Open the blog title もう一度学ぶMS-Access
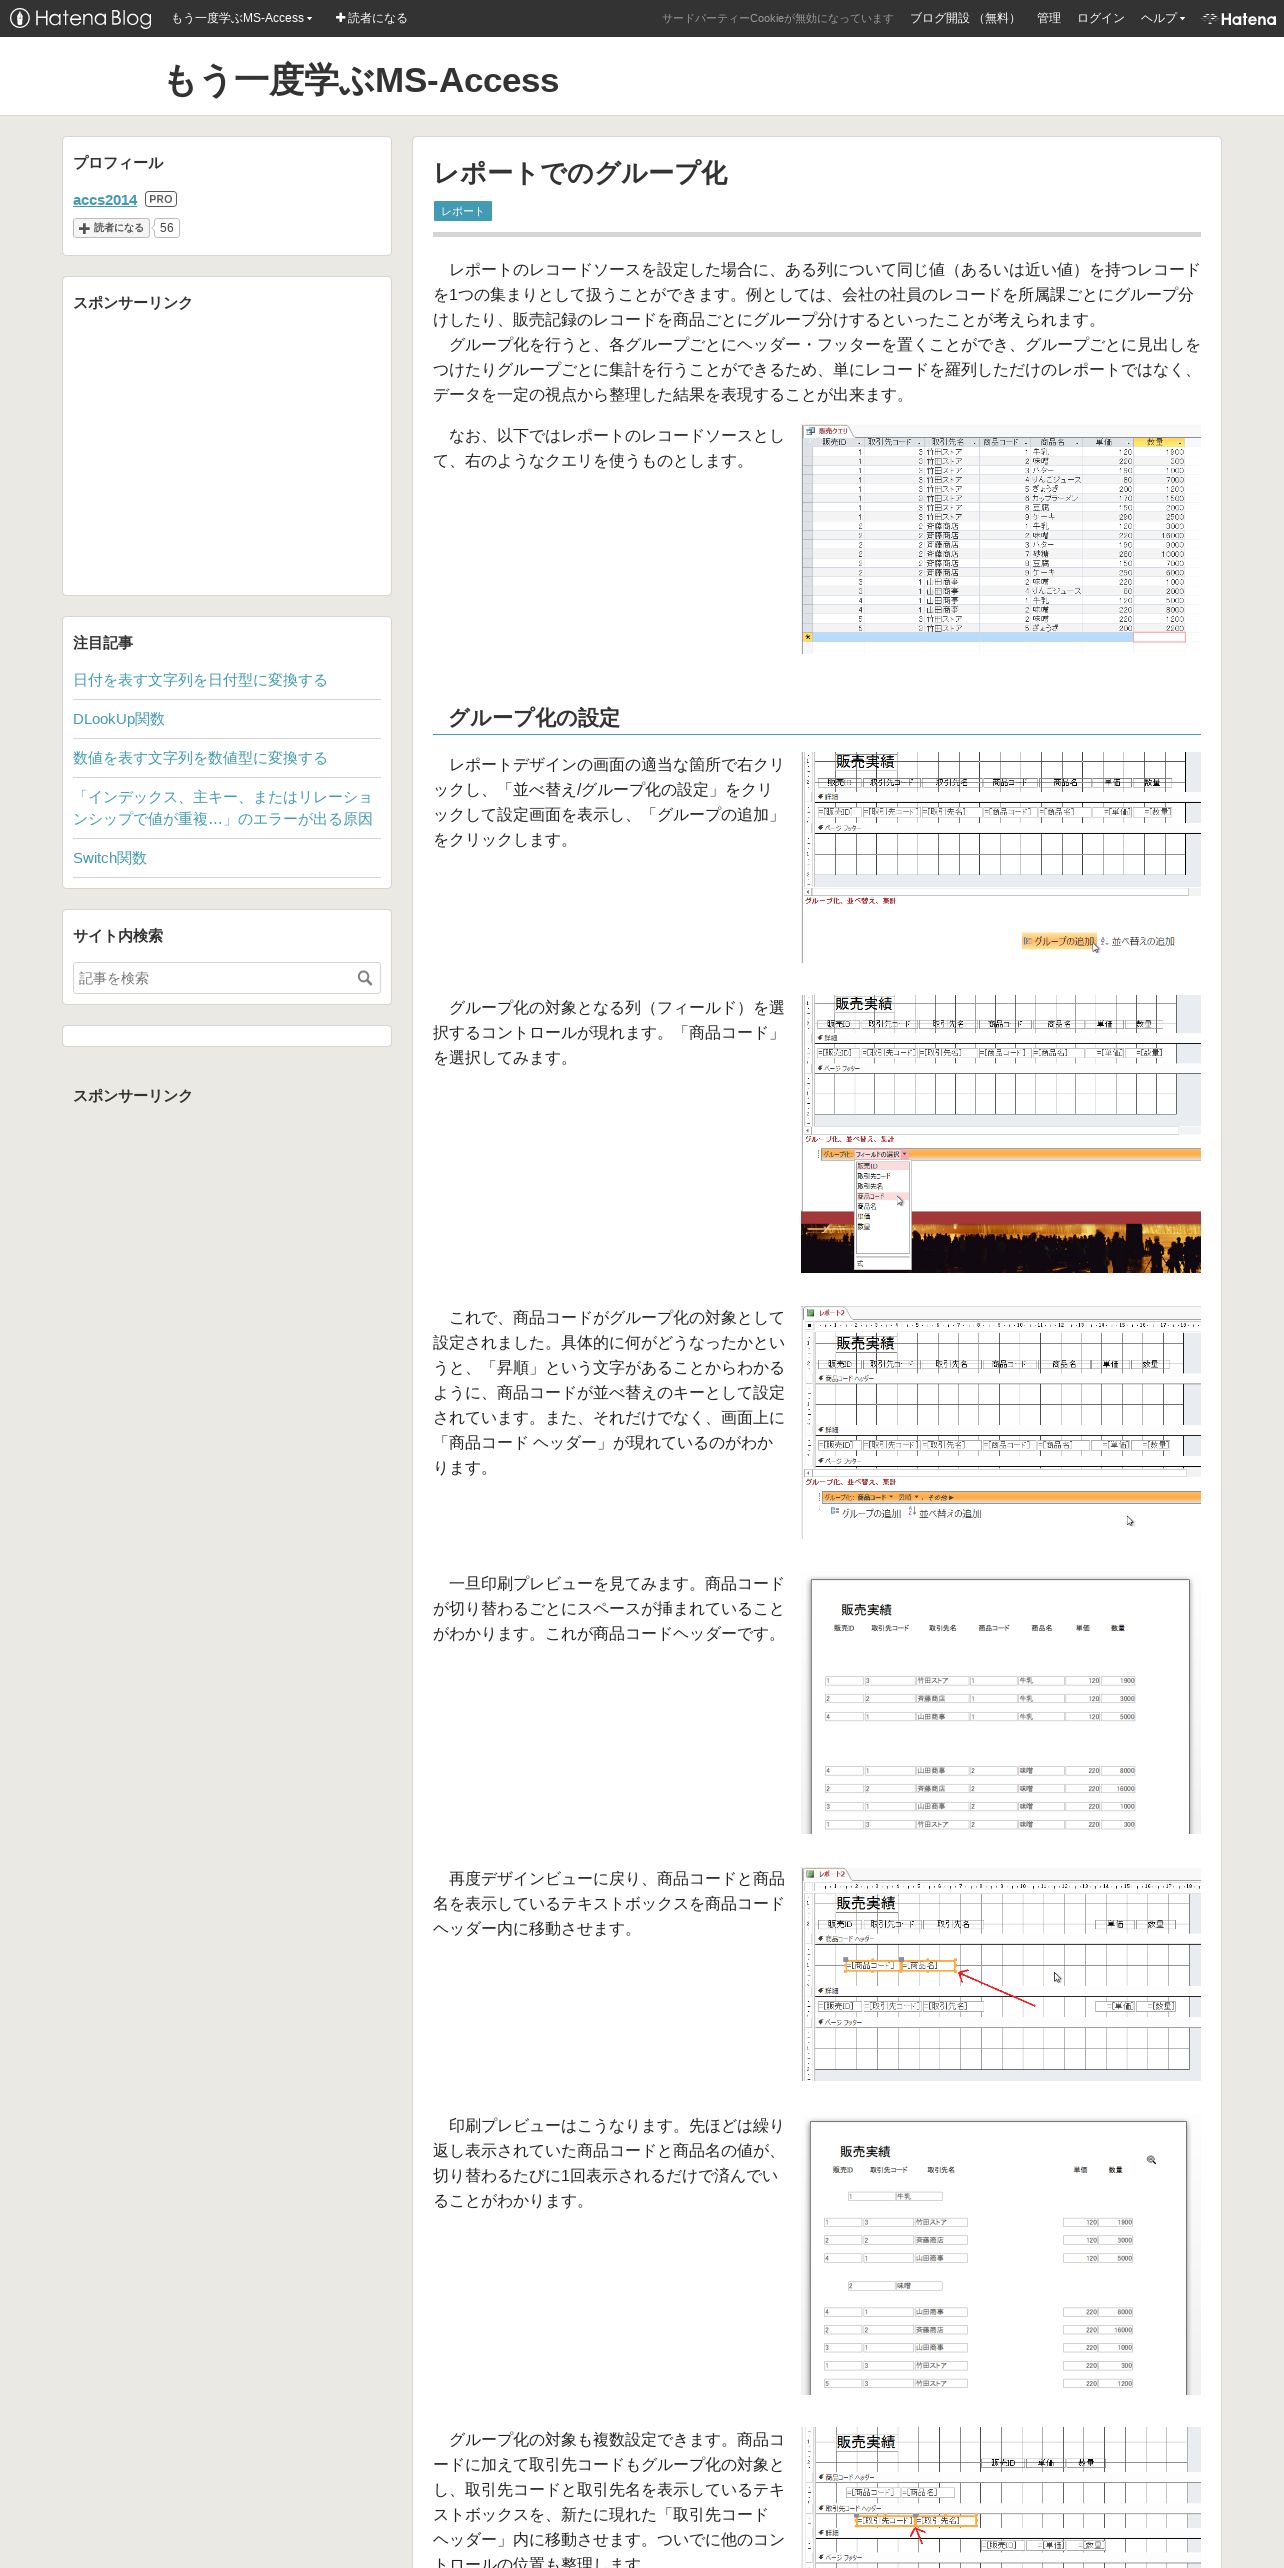This screenshot has height=2568, width=1284. point(361,80)
